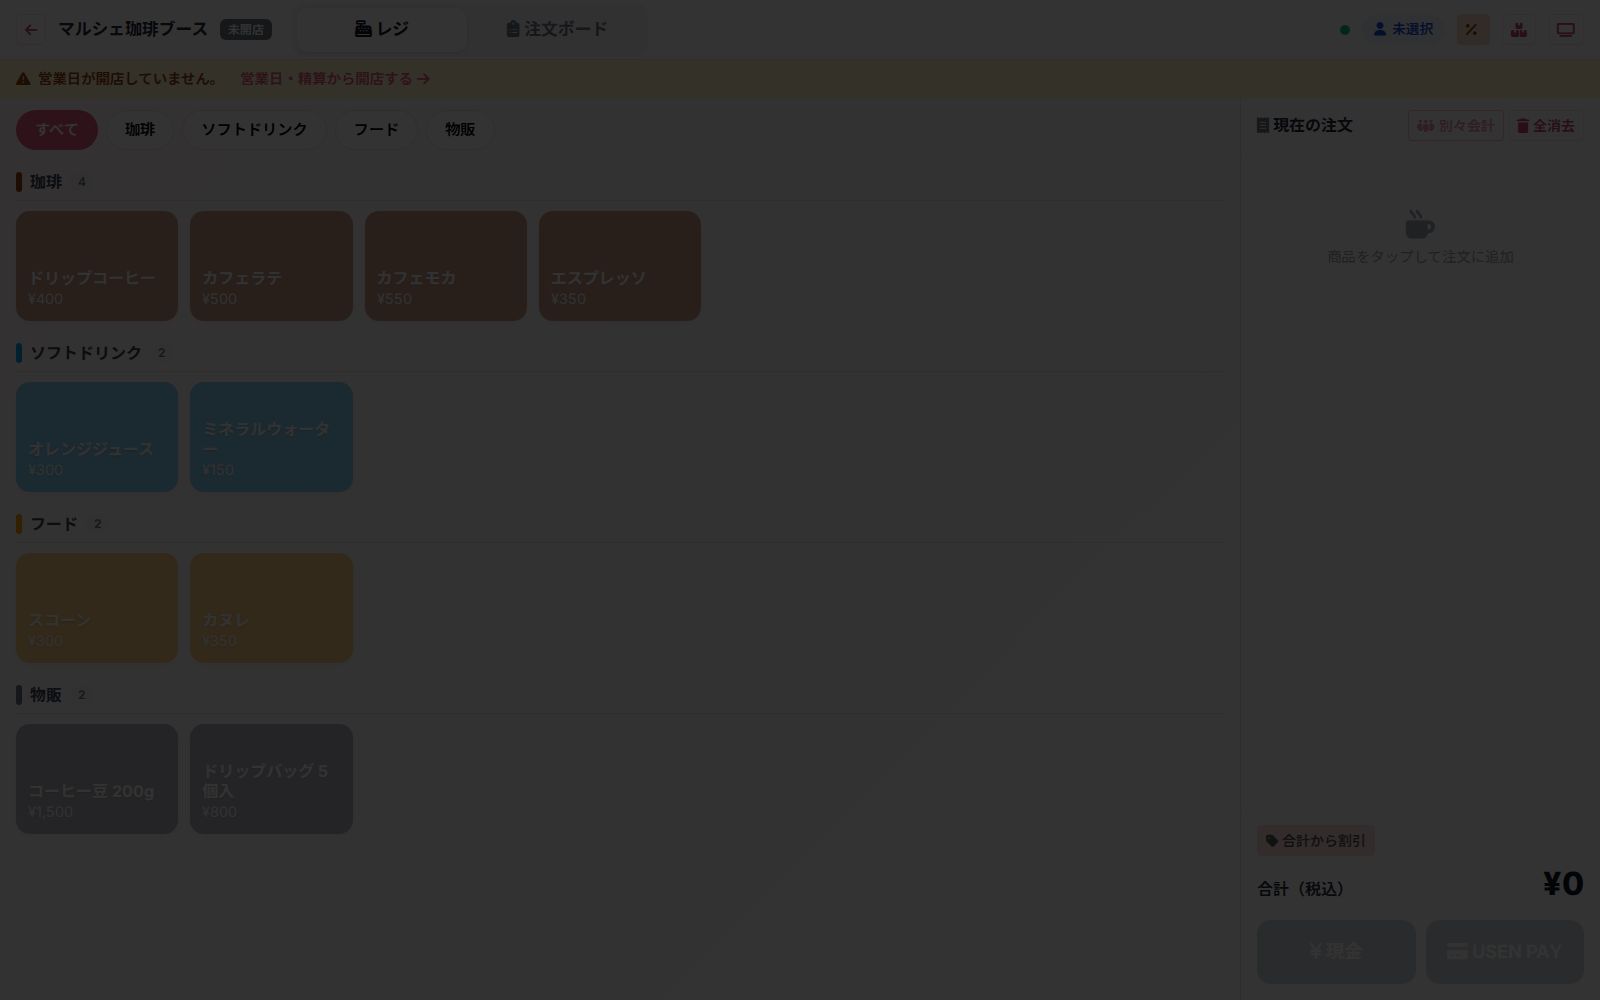1600x1000 pixels.
Task: Switch to the 注文ボード tab
Action: click(557, 29)
